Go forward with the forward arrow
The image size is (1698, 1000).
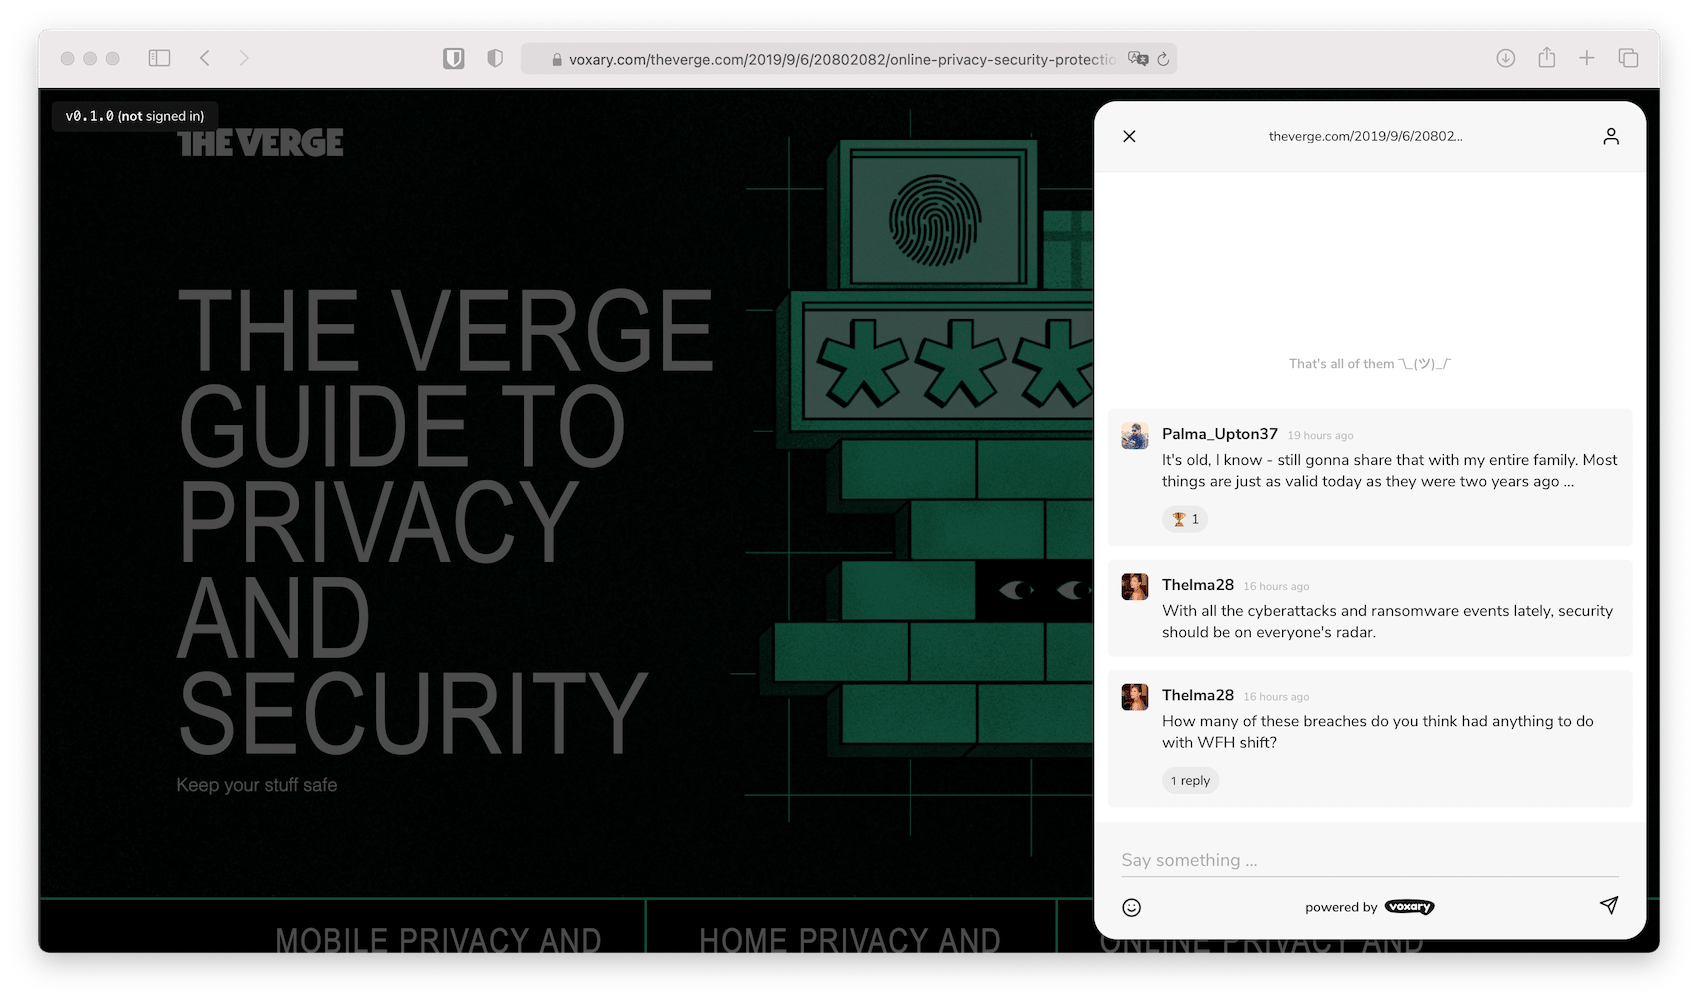[x=244, y=58]
